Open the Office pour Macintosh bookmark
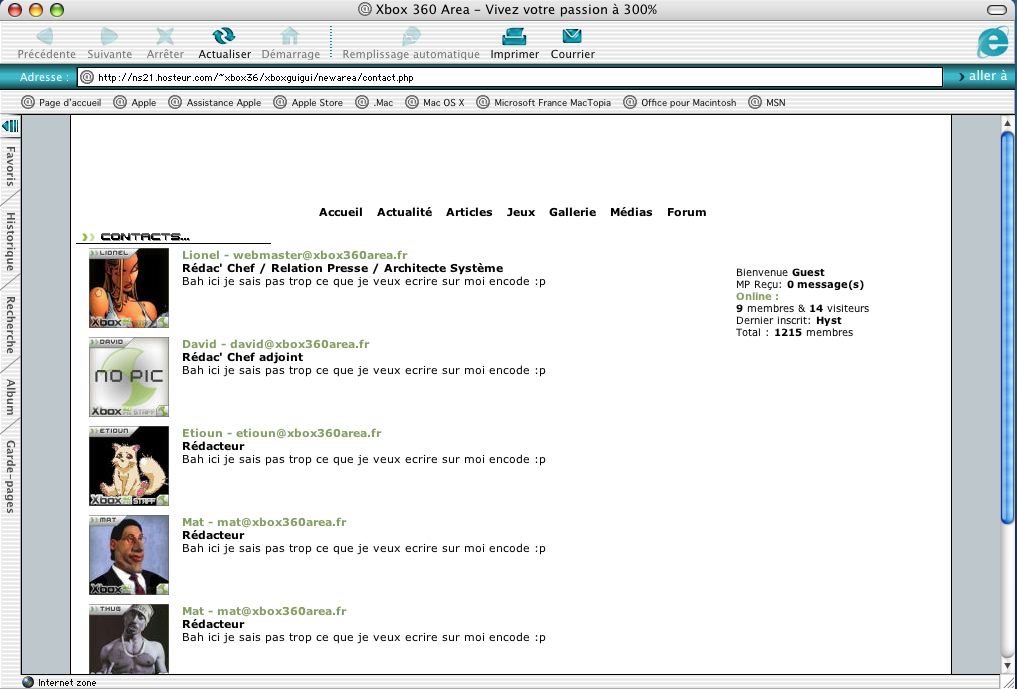 680,103
